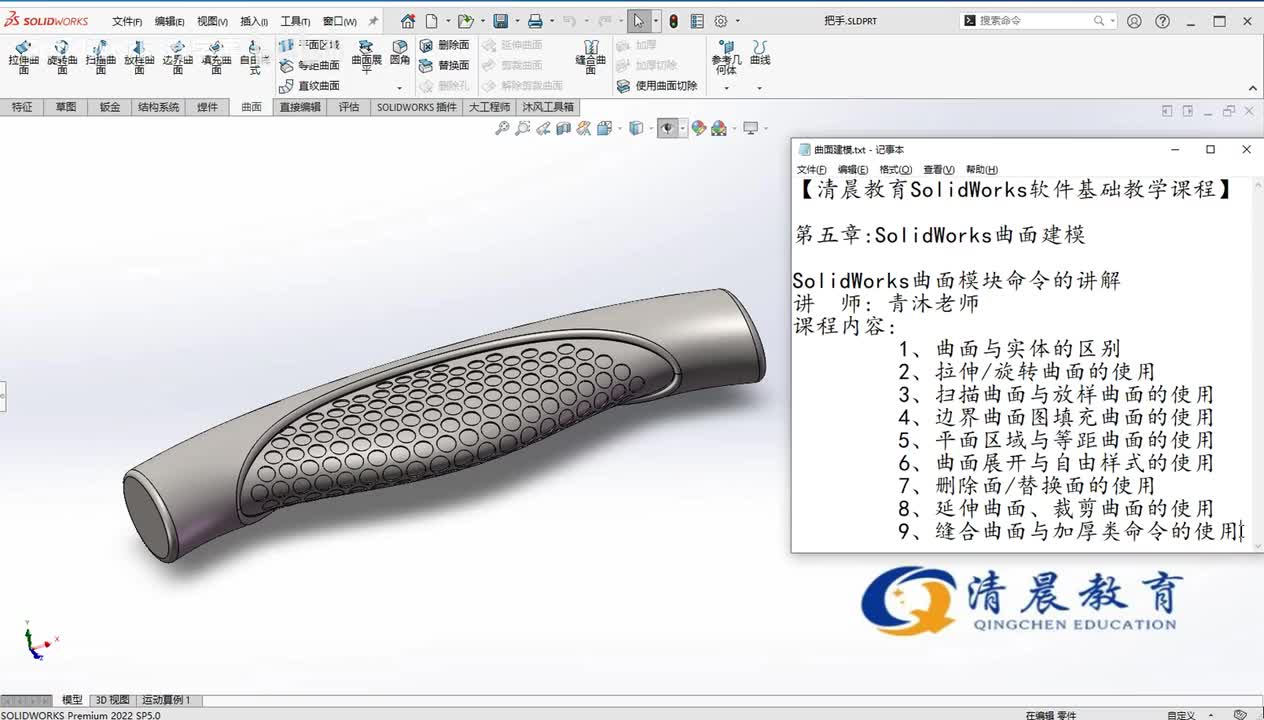
Task: Select the 填充曲面 filled surface tool
Action: (x=216, y=58)
